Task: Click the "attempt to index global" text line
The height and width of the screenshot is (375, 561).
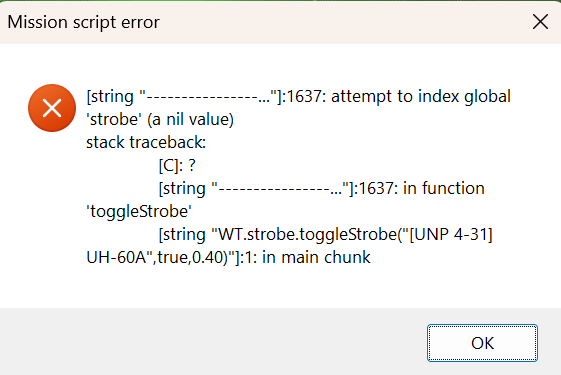Action: click(x=421, y=96)
